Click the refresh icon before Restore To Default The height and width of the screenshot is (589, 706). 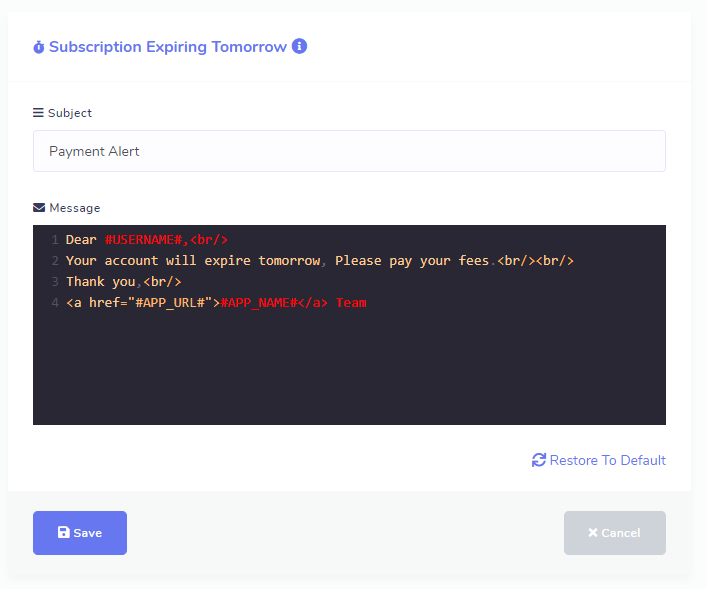point(539,460)
